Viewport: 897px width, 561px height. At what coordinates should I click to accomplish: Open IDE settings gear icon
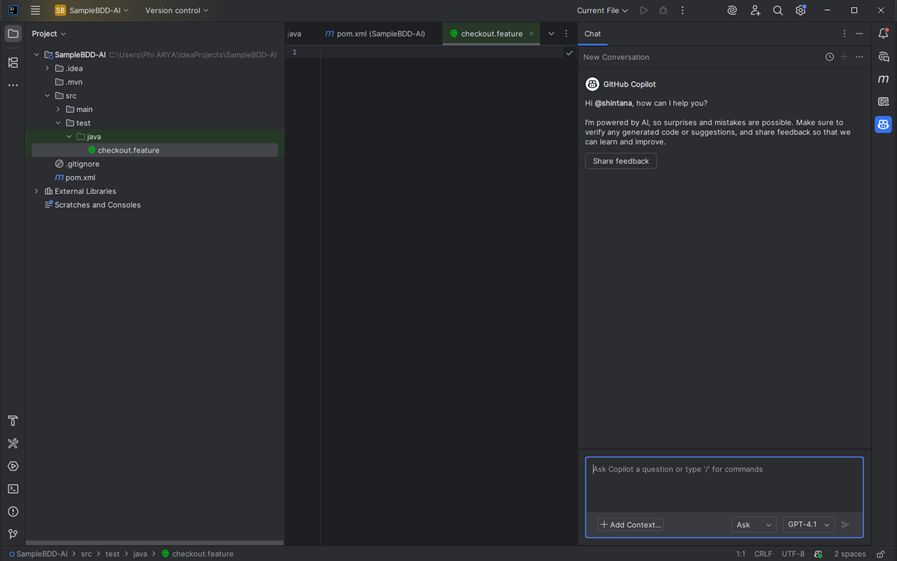click(801, 11)
